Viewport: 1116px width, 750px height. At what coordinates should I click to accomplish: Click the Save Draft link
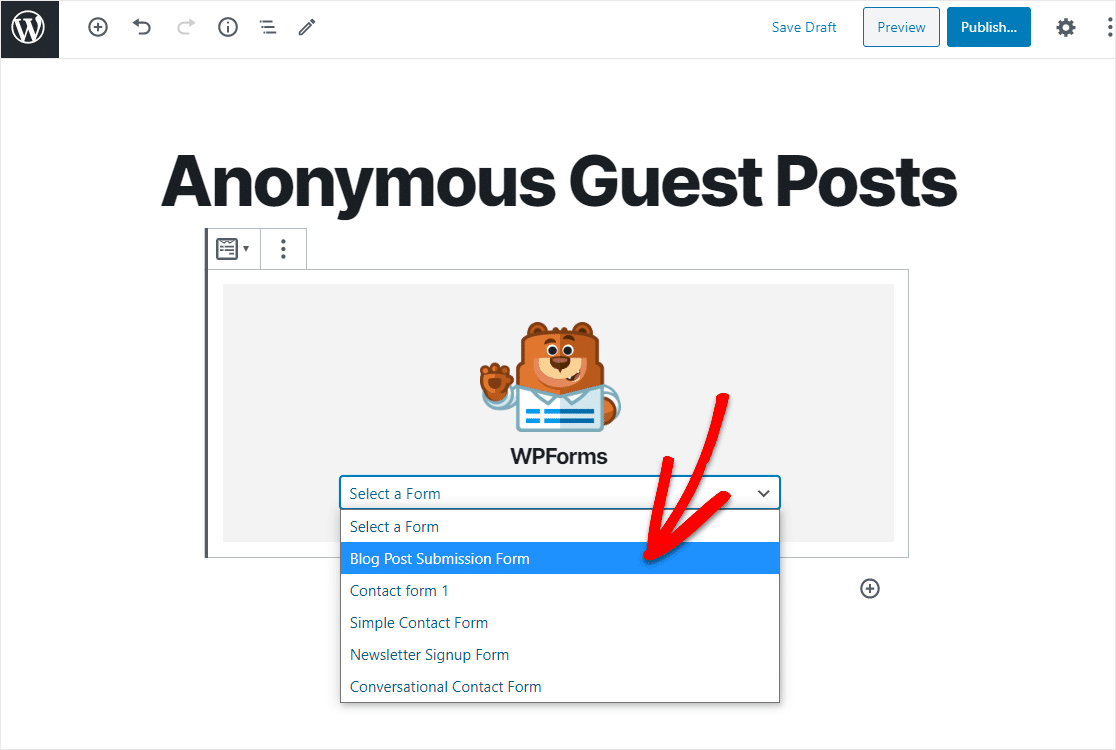804,28
